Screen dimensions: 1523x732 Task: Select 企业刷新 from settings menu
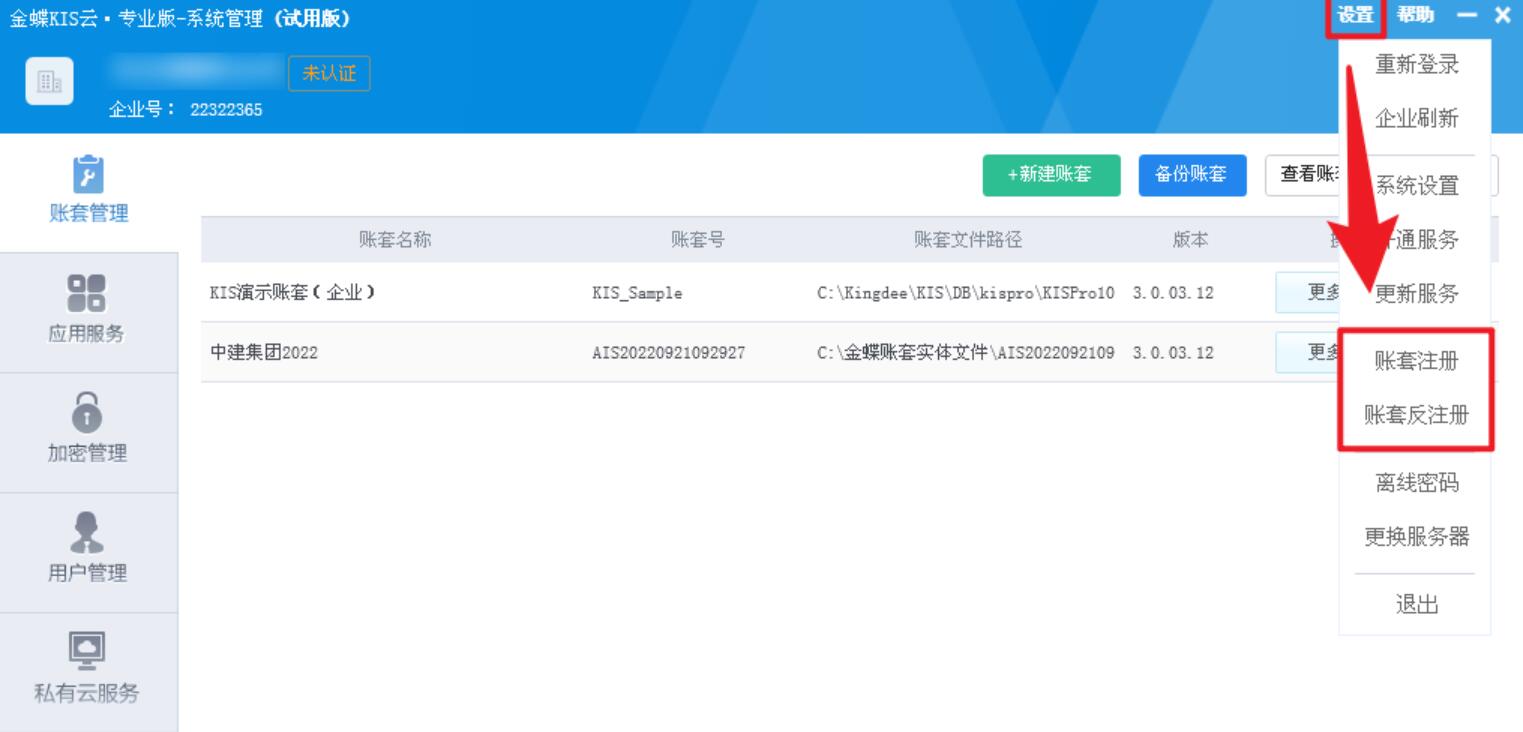pos(1416,119)
